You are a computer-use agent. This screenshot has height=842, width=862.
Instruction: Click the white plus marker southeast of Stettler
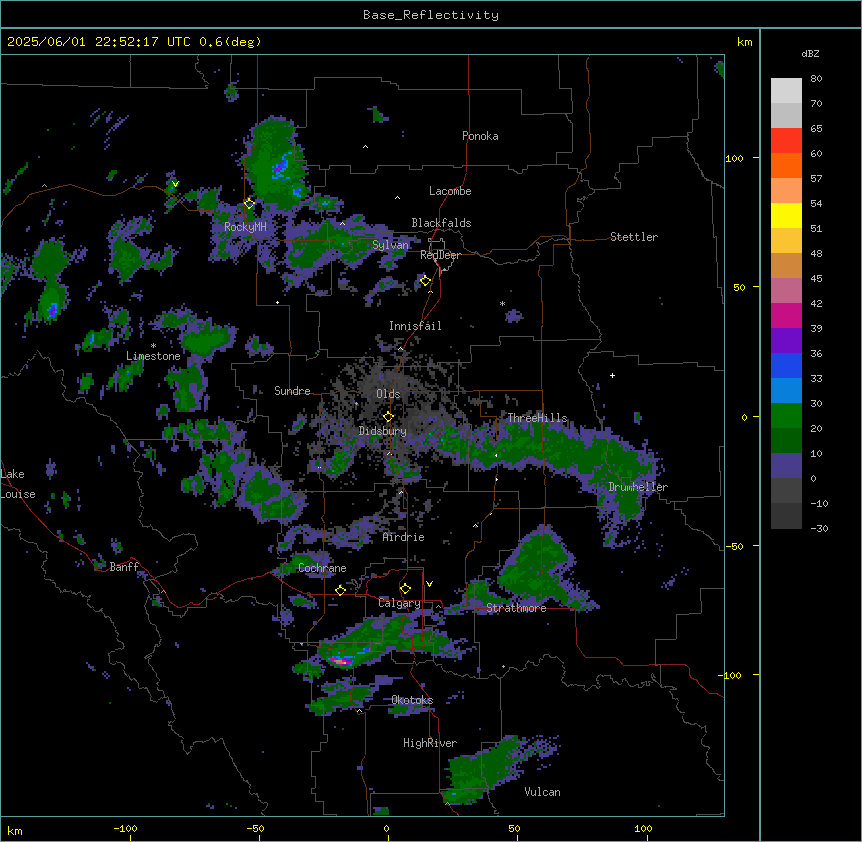coord(612,375)
